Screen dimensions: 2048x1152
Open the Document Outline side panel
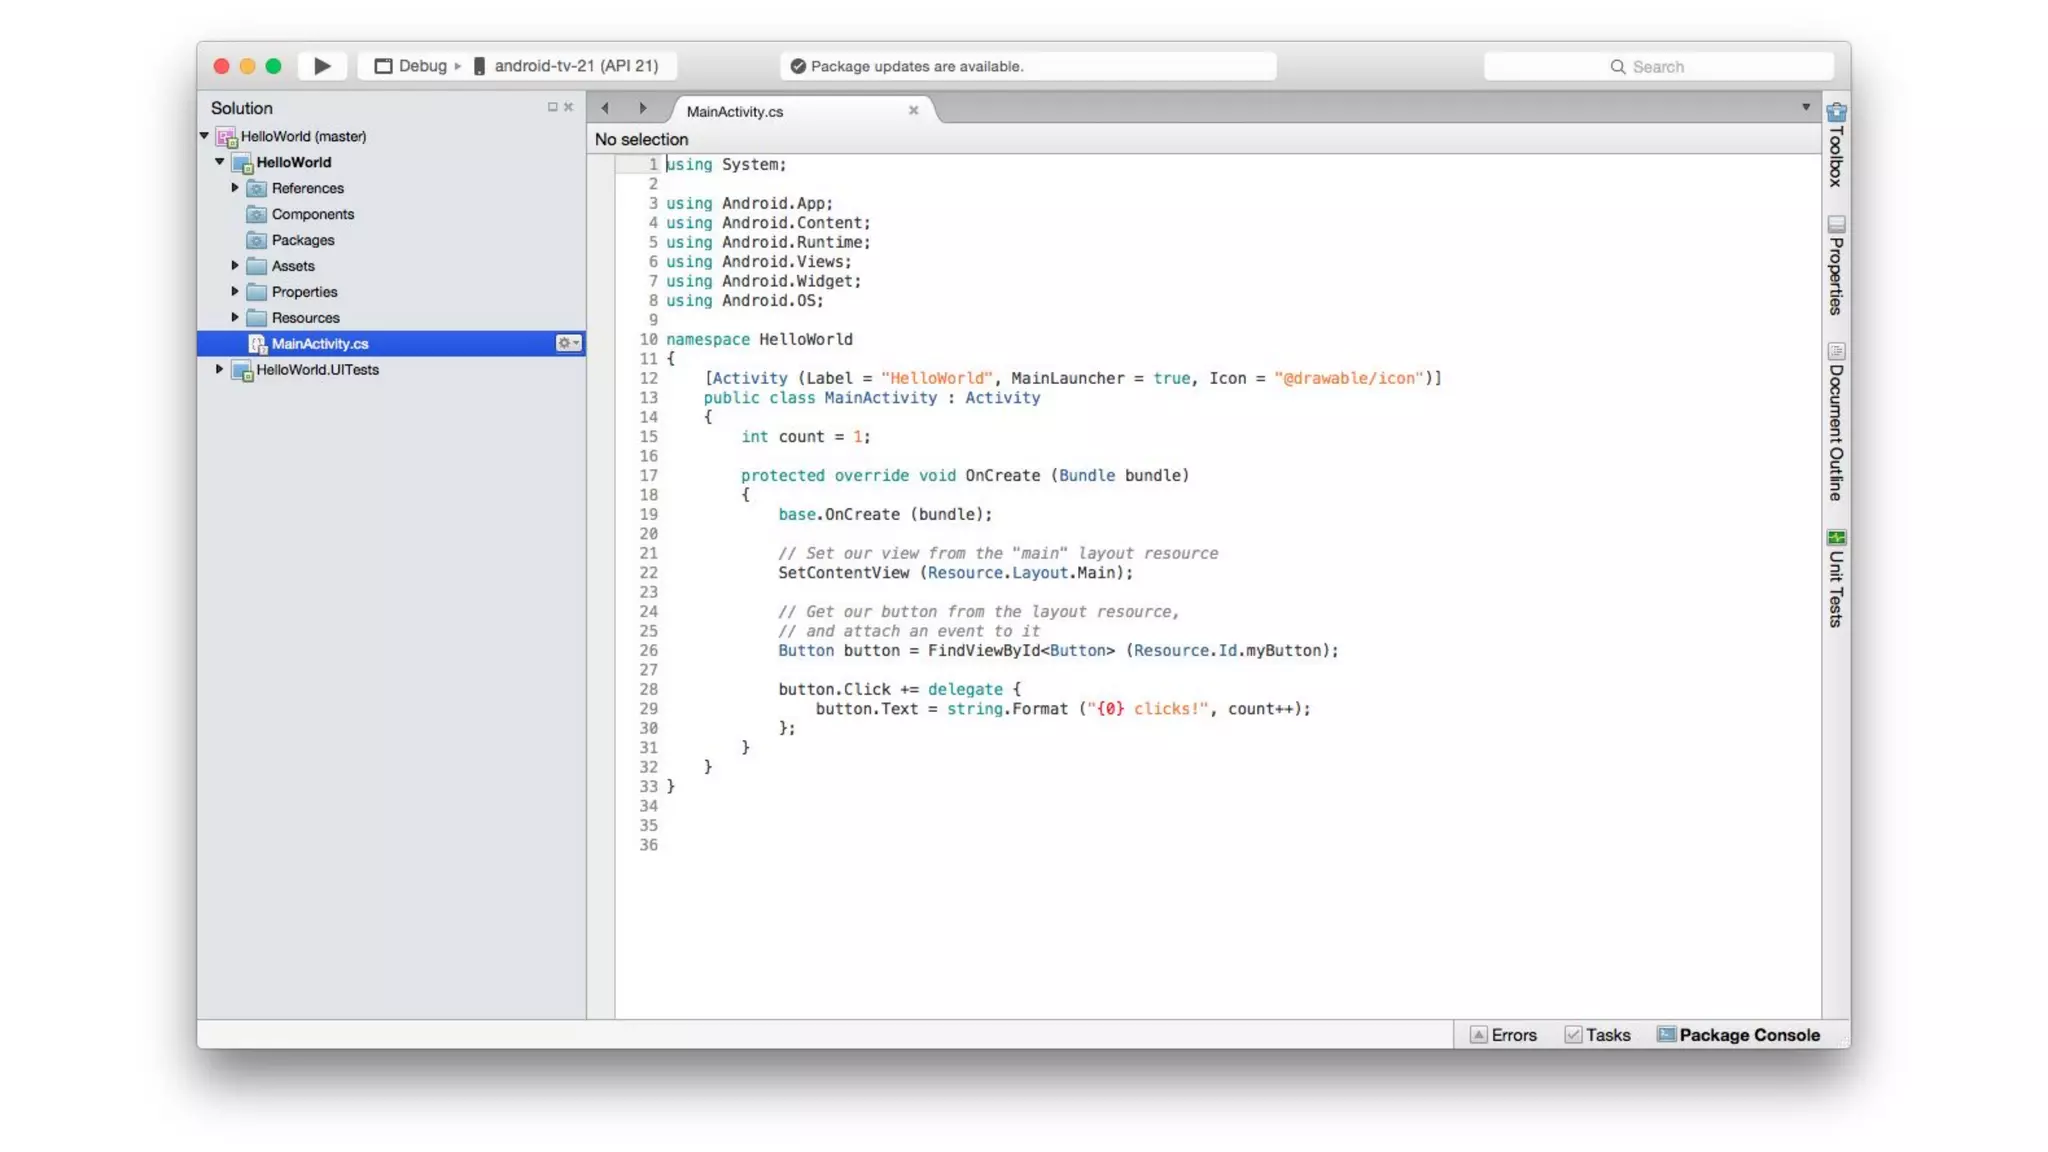click(x=1836, y=421)
